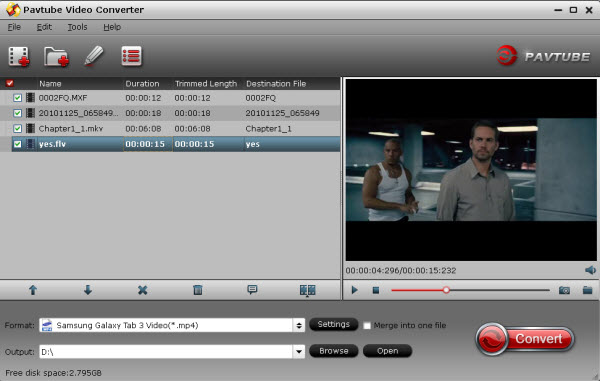Start conversion with the Convert button
This screenshot has height=381, width=600.
point(525,339)
